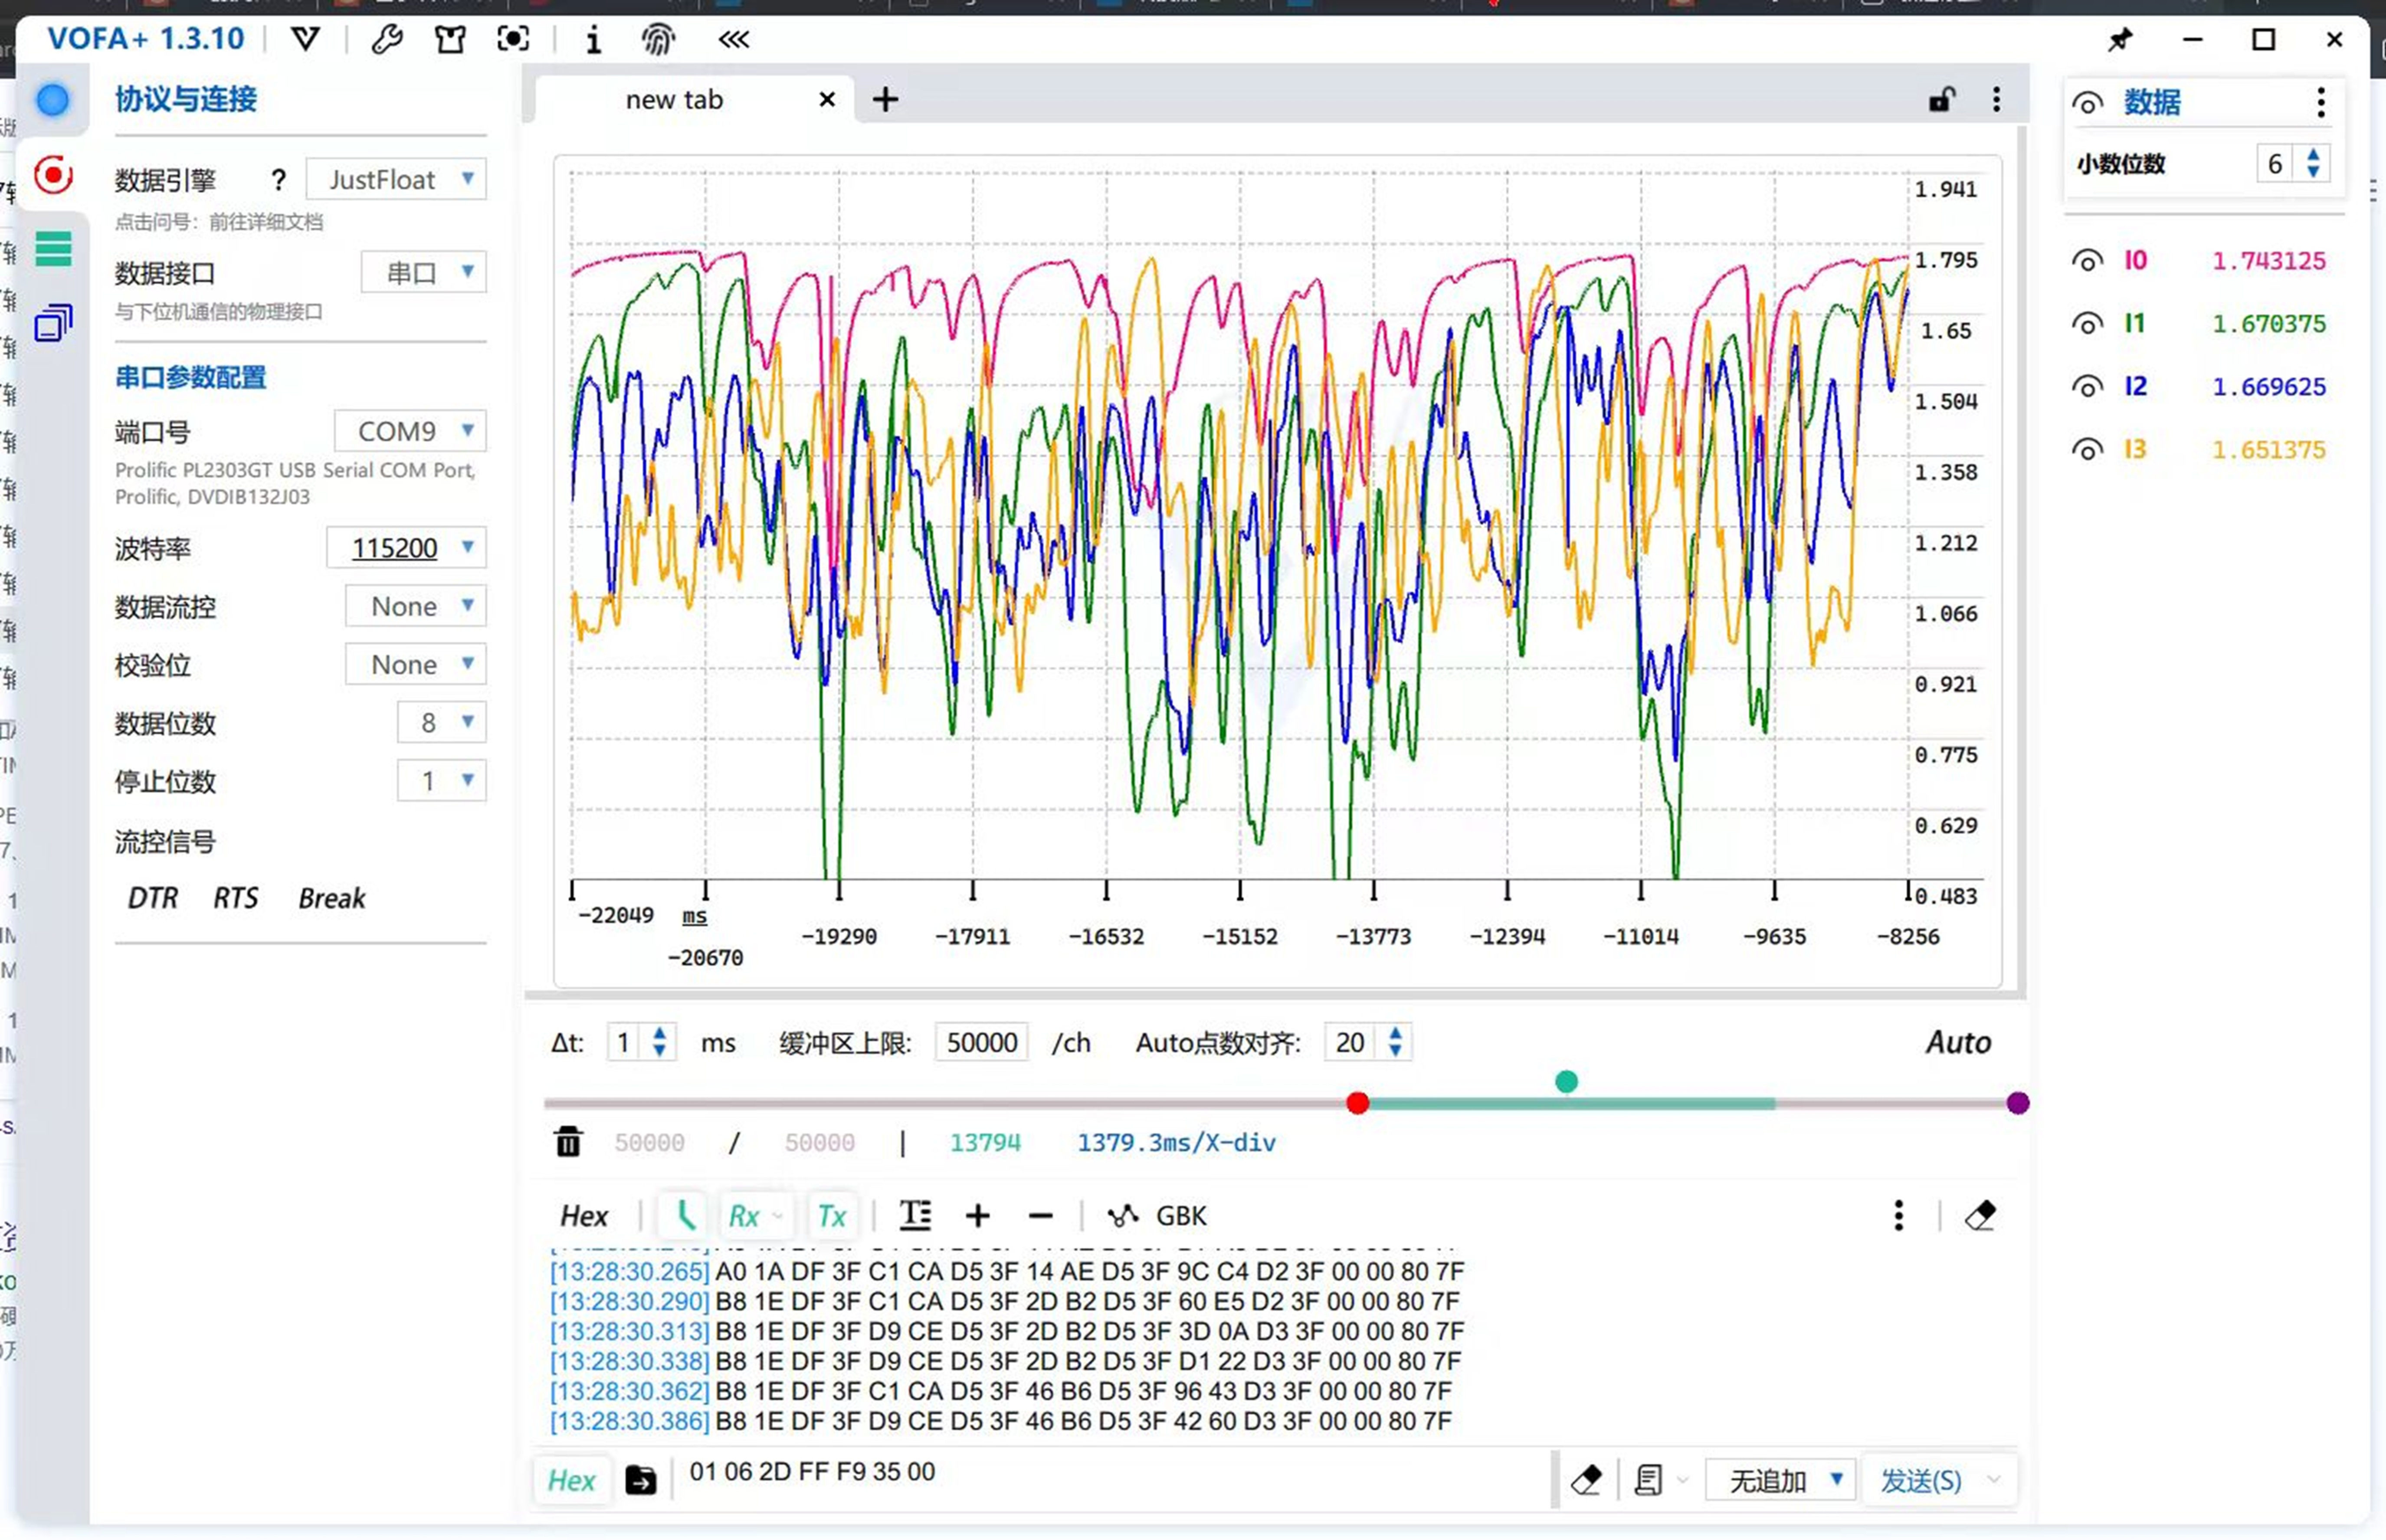This screenshot has width=2386, height=1540.
Task: Click the 缓冲区上限 buffer limit field showing 50000
Action: click(981, 1042)
